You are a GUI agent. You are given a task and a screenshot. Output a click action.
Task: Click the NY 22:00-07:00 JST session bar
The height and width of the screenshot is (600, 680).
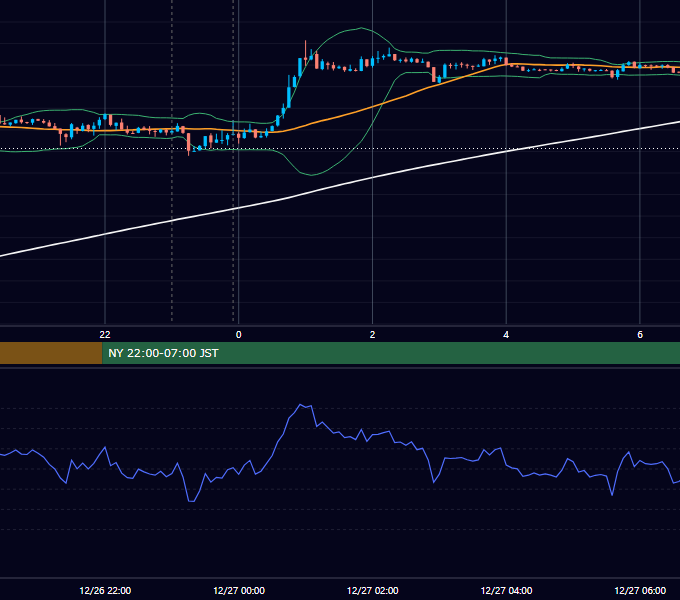[x=391, y=353]
